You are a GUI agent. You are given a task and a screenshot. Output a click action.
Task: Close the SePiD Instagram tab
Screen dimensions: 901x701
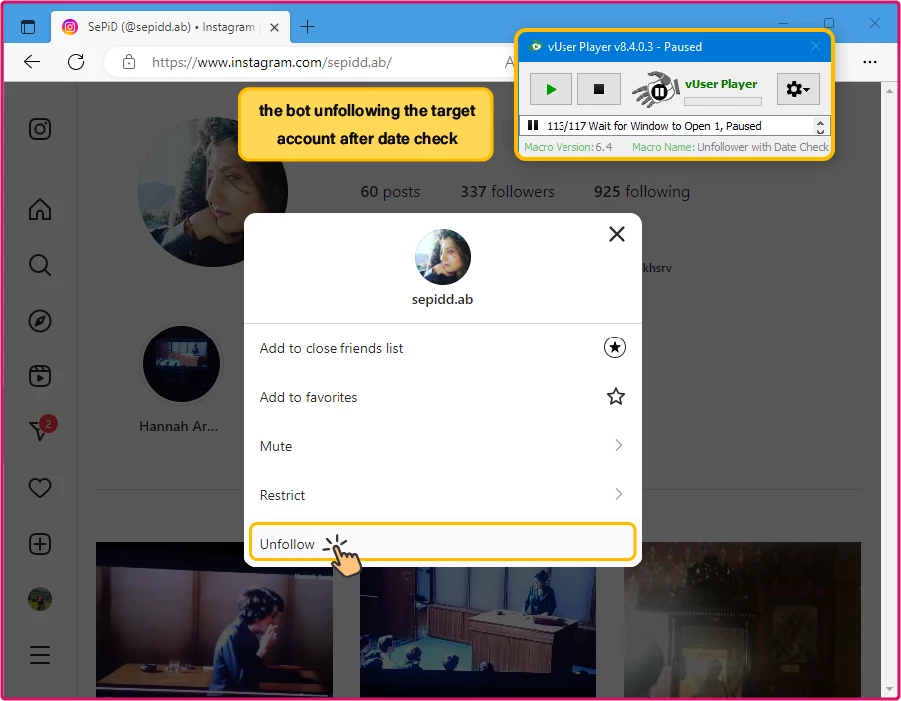click(x=274, y=27)
